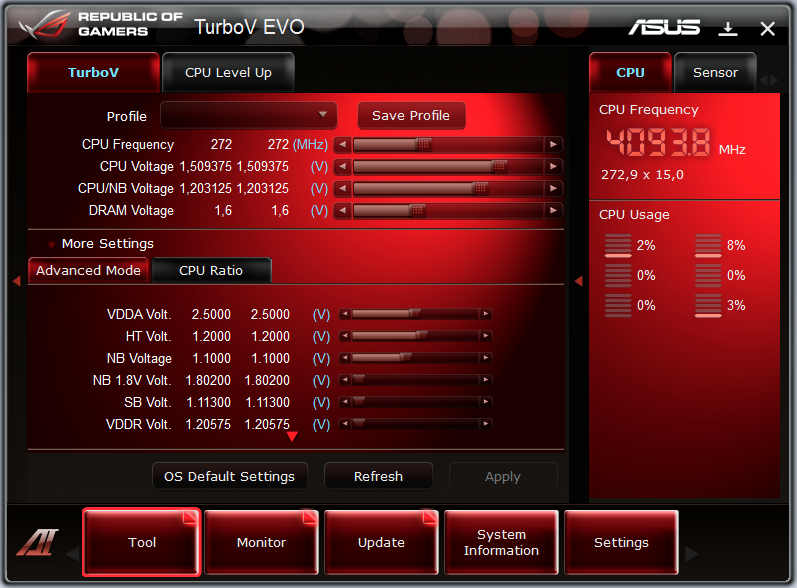This screenshot has height=588, width=797.
Task: Raise VDDR Volt. using right arrow
Action: pyautogui.click(x=486, y=423)
